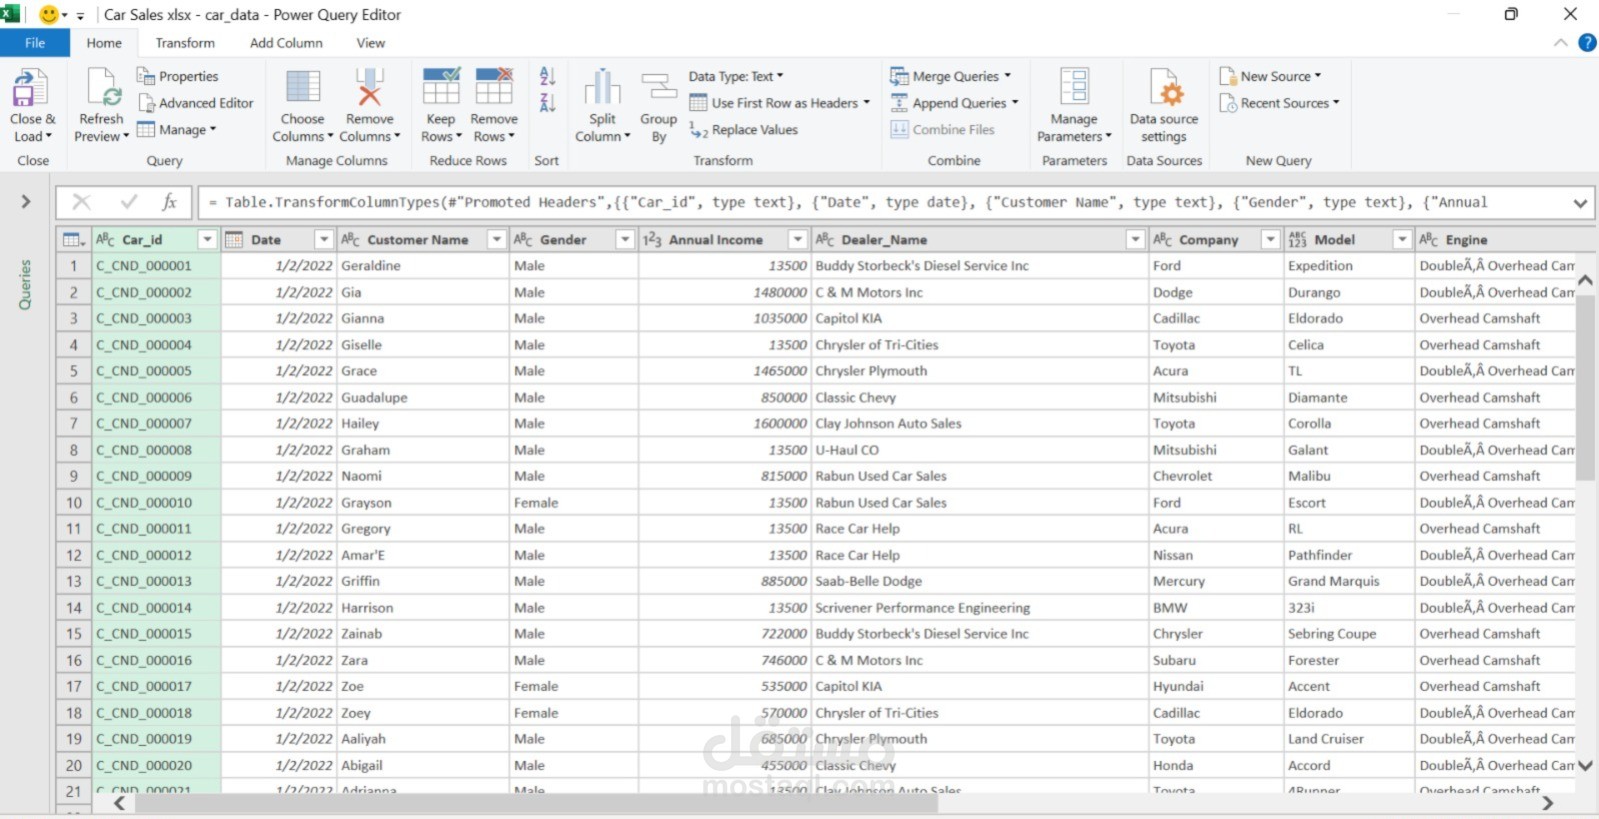Sort descending with the Z-A icon
Screen dimensions: 1599x819
[x=547, y=102]
